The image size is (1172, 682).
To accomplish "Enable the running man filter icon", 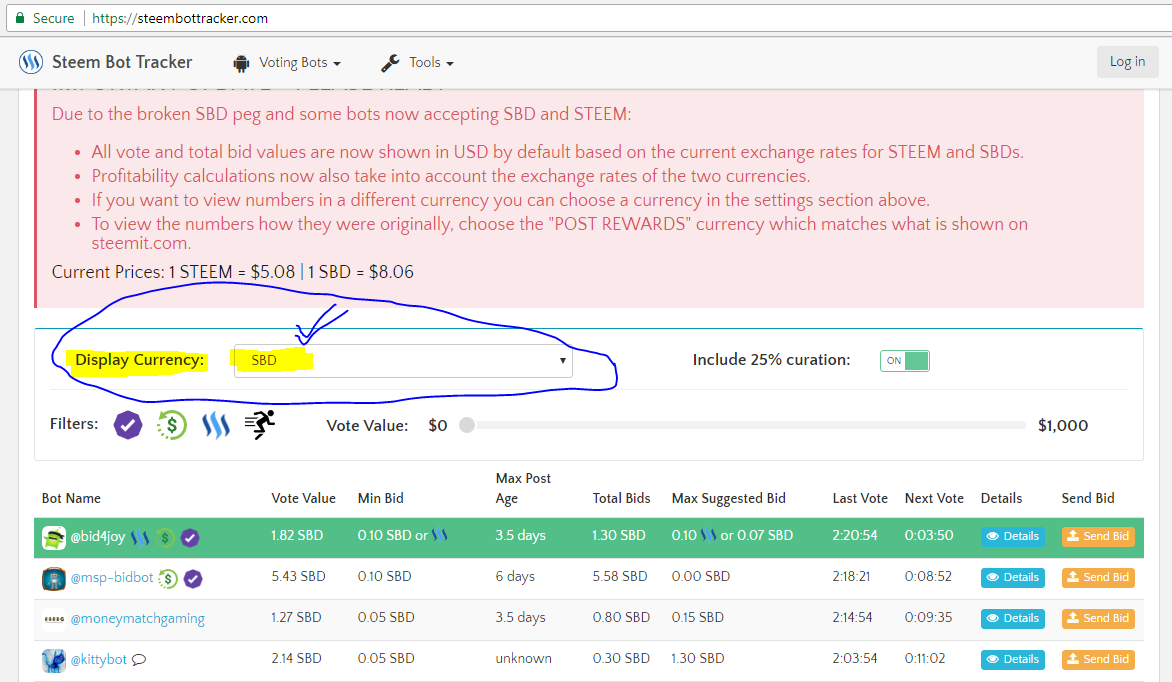I will pos(260,424).
